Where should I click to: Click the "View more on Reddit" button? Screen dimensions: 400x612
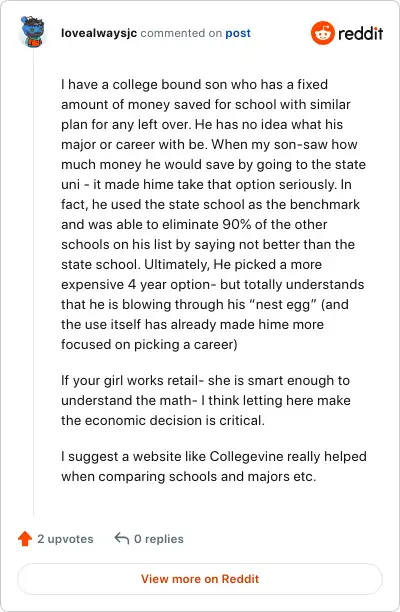click(x=200, y=579)
